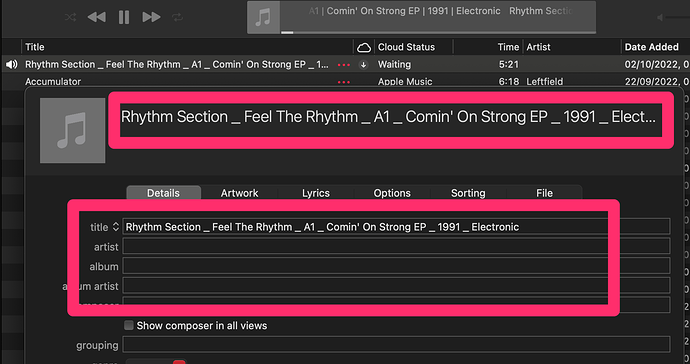Click into the album text field
This screenshot has height=364, width=690.
[396, 266]
